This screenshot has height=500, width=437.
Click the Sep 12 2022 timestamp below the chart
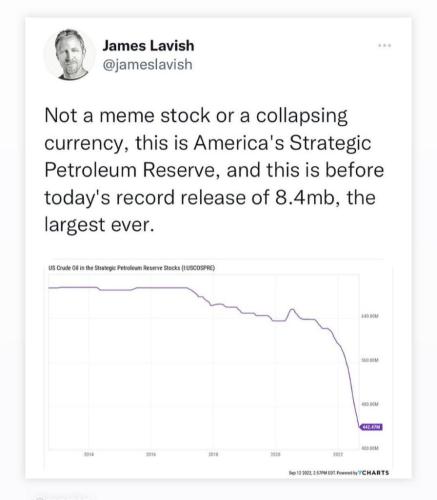coord(312,473)
